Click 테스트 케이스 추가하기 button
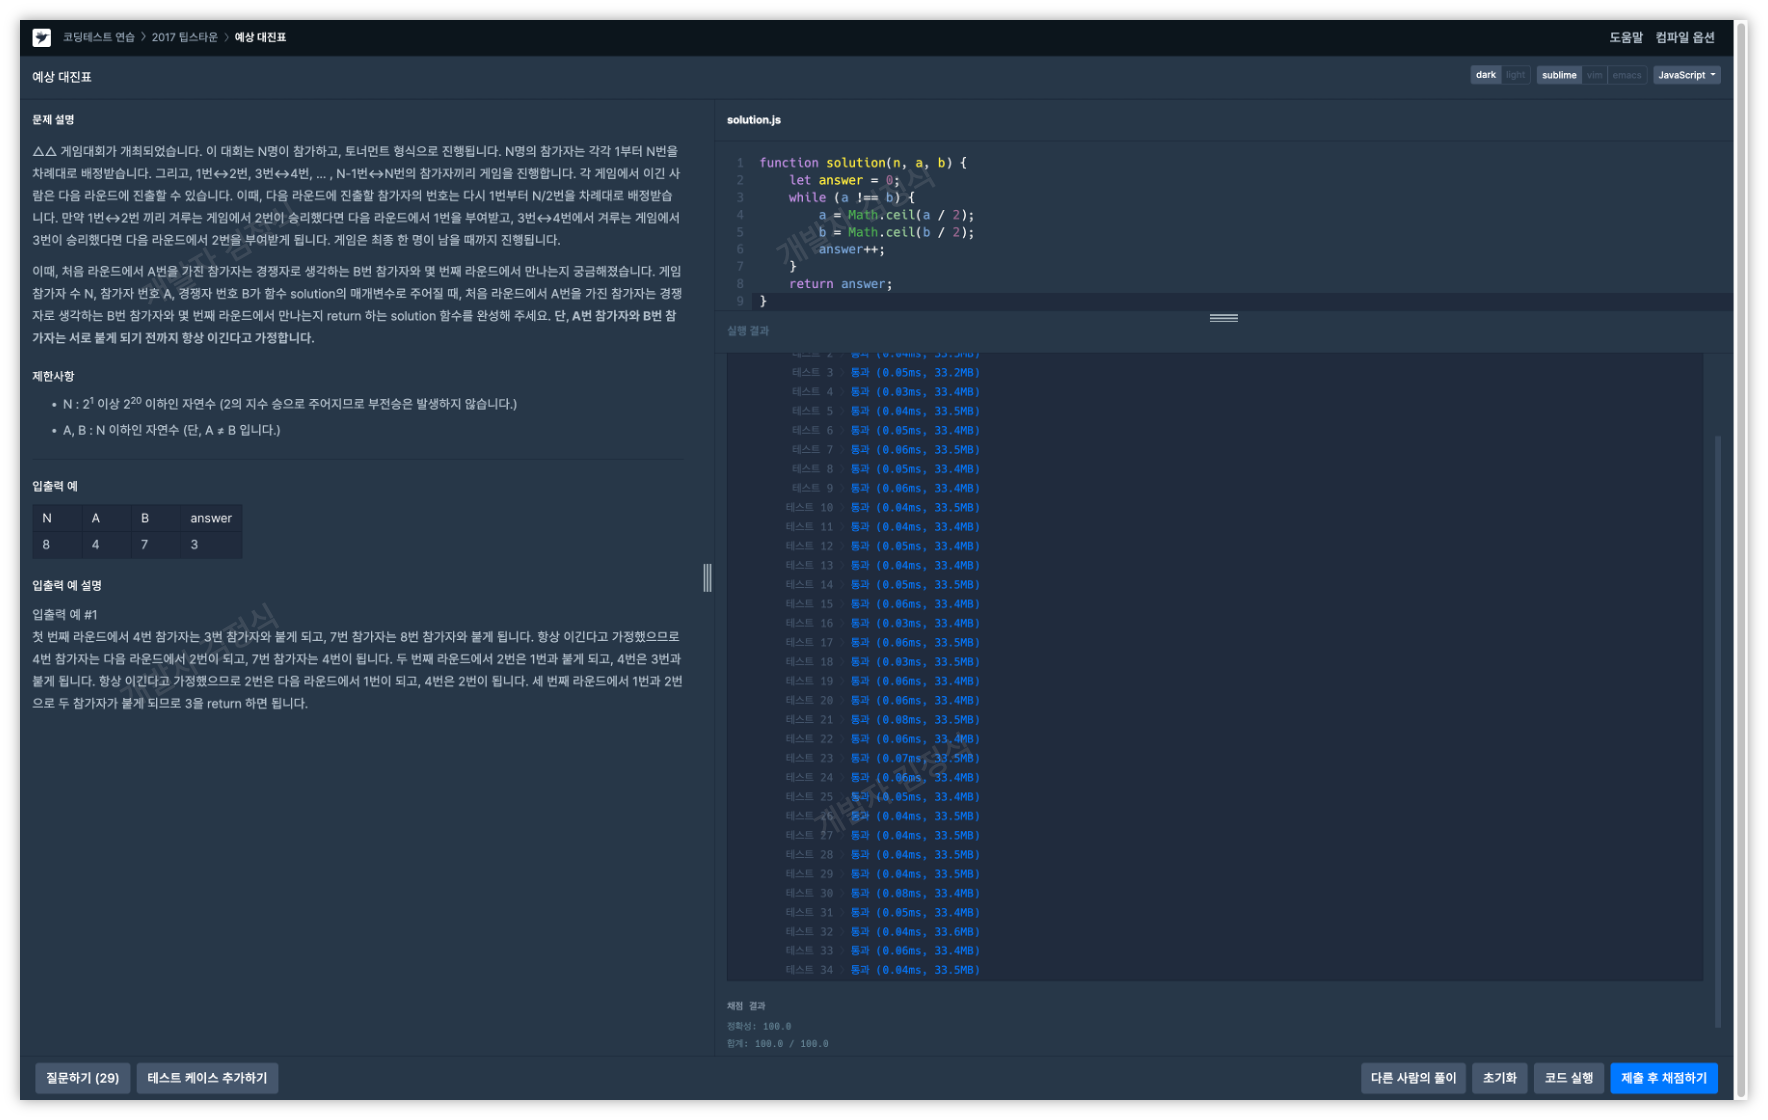The height and width of the screenshot is (1120, 1768). pos(207,1078)
